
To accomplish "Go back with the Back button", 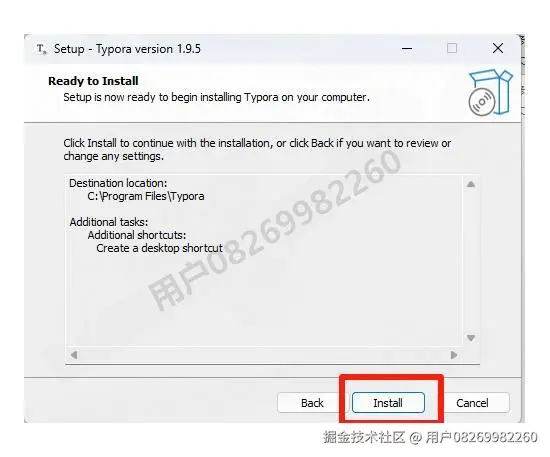I will point(312,403).
